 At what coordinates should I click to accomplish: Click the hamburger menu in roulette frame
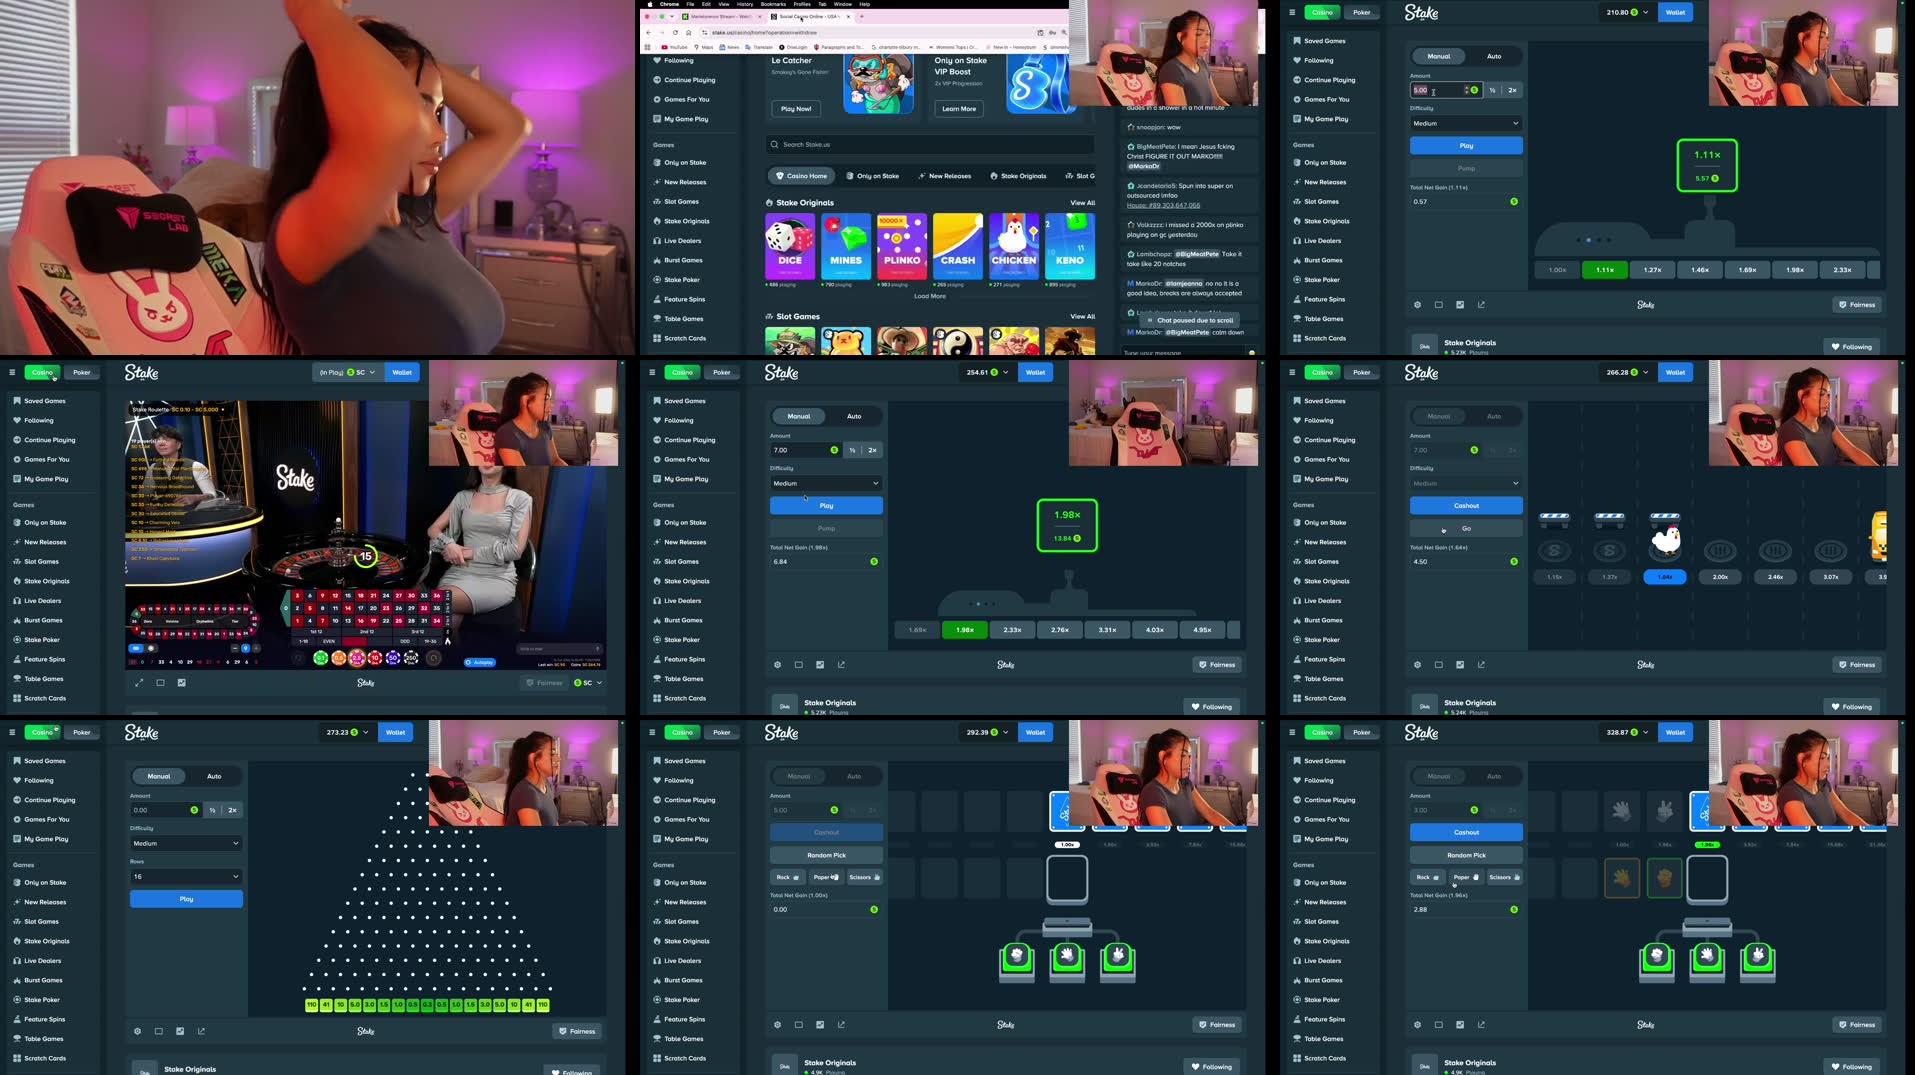(x=12, y=372)
